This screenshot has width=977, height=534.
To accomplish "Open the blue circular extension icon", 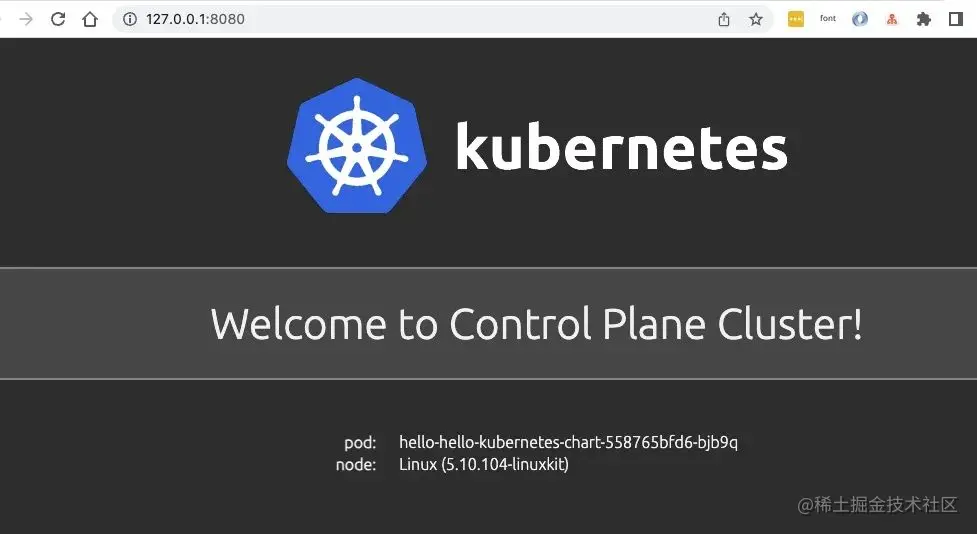I will coord(860,19).
